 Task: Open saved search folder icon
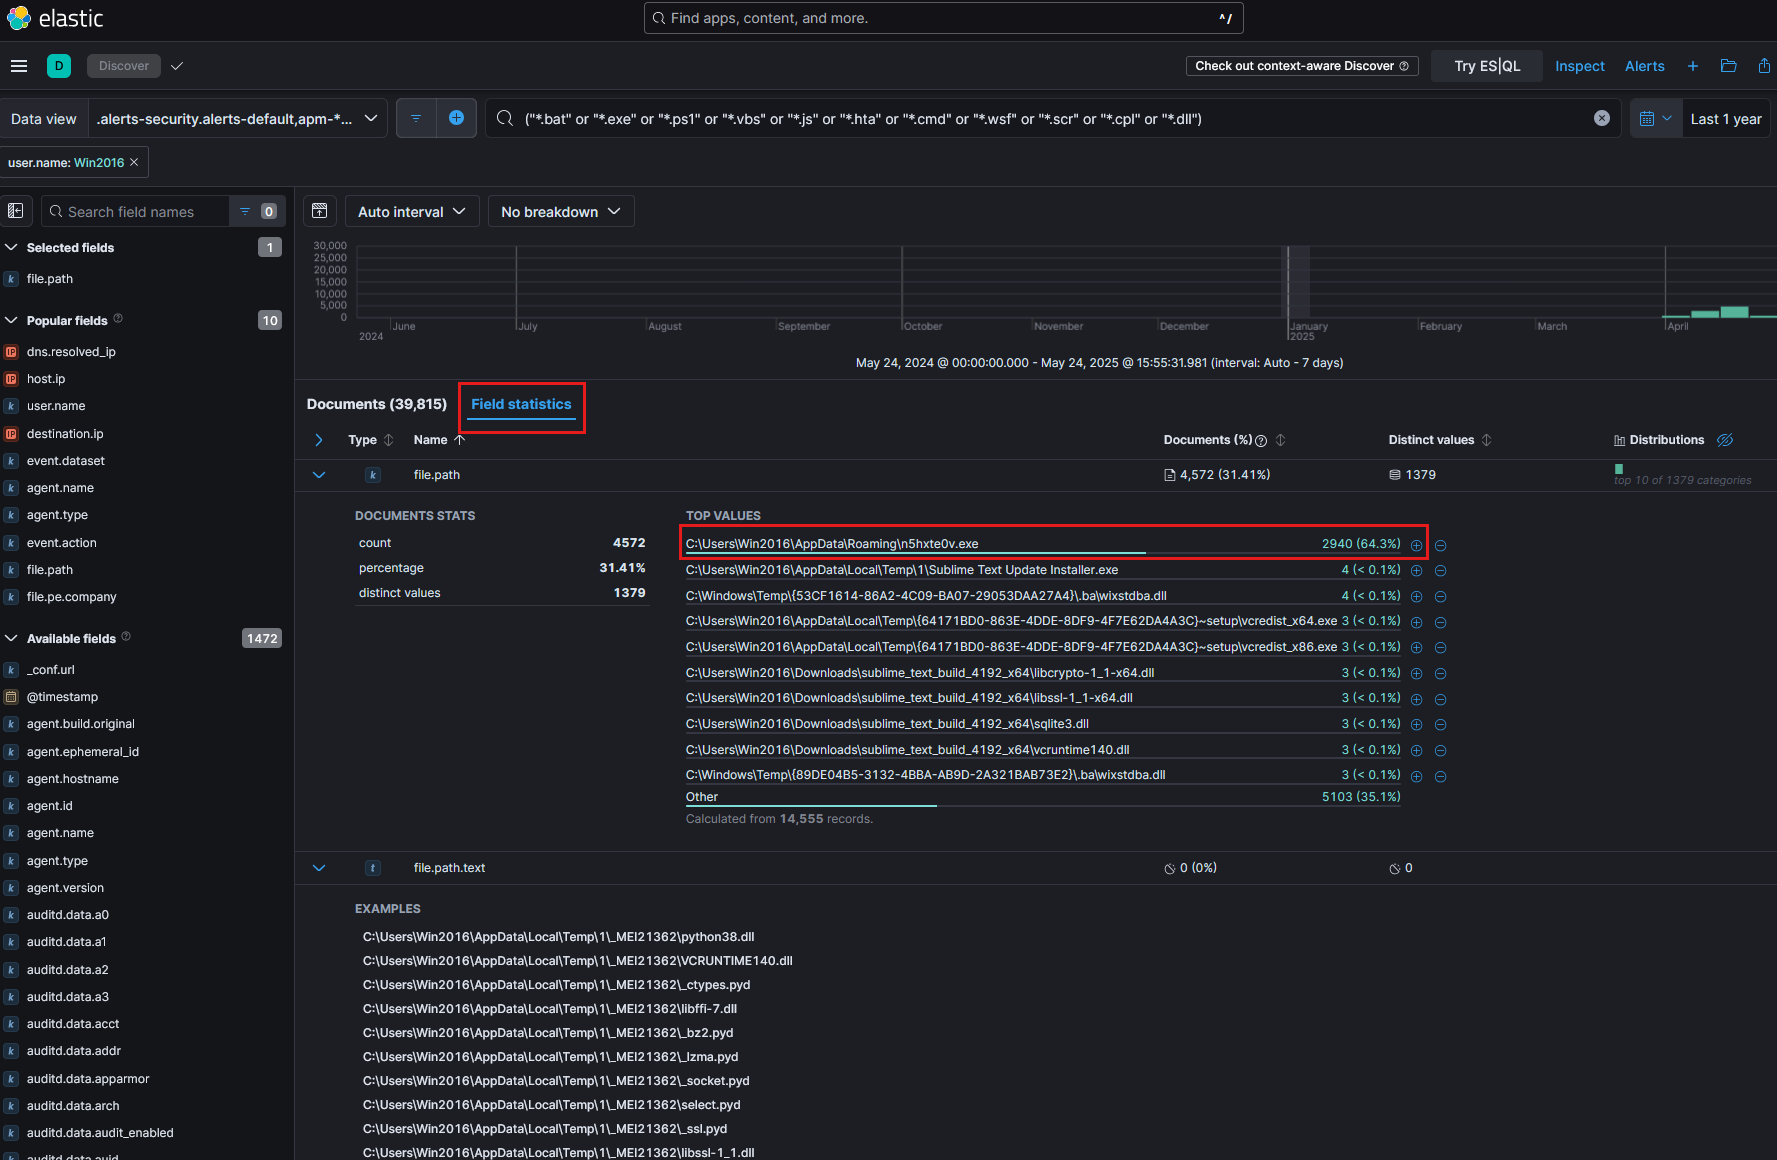(x=1728, y=66)
